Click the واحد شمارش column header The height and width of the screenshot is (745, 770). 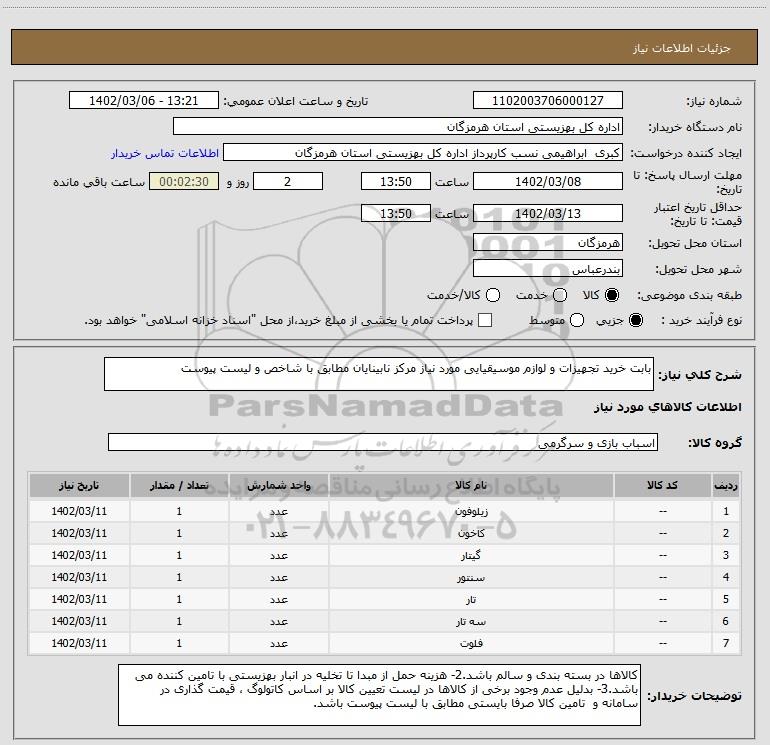278,485
